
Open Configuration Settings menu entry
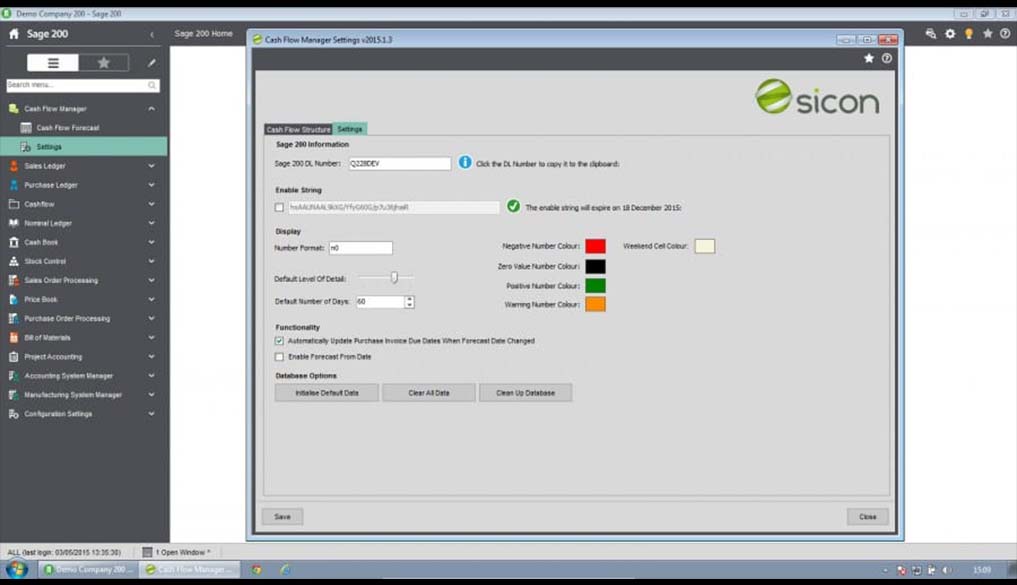coord(58,414)
